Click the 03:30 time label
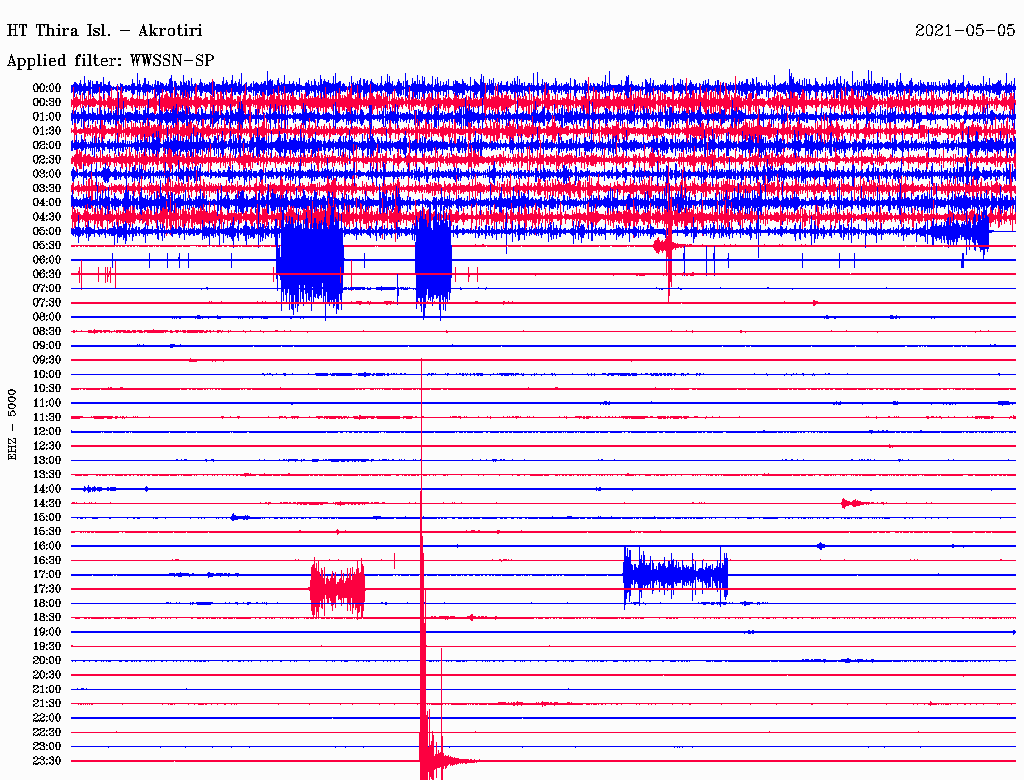Viewport: 1024px width, 780px height. 47,188
